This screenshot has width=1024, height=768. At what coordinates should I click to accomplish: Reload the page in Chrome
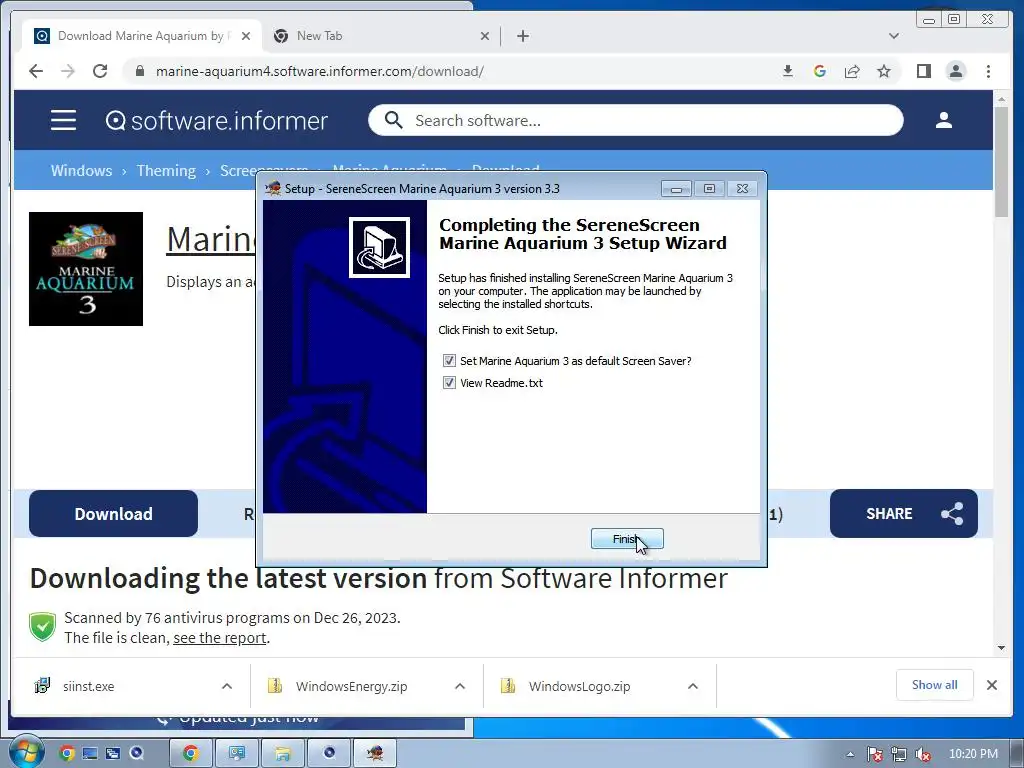click(x=100, y=71)
